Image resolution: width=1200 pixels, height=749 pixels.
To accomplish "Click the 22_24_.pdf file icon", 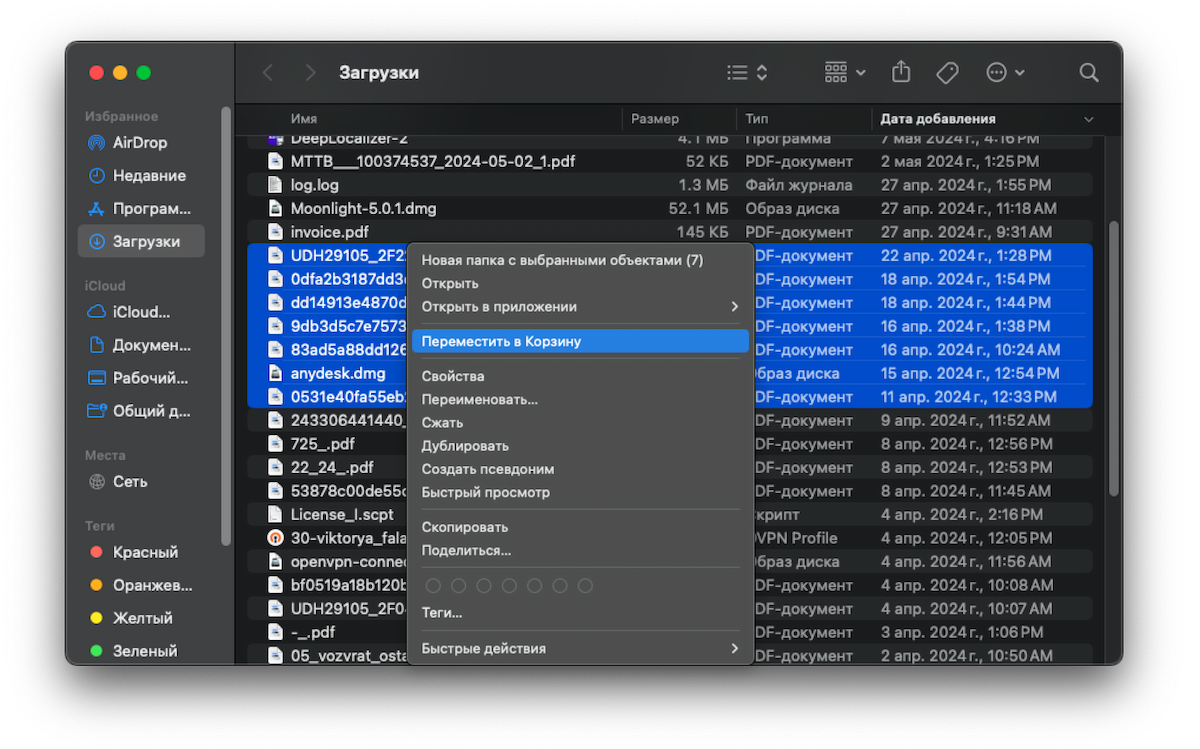I will click(x=276, y=467).
